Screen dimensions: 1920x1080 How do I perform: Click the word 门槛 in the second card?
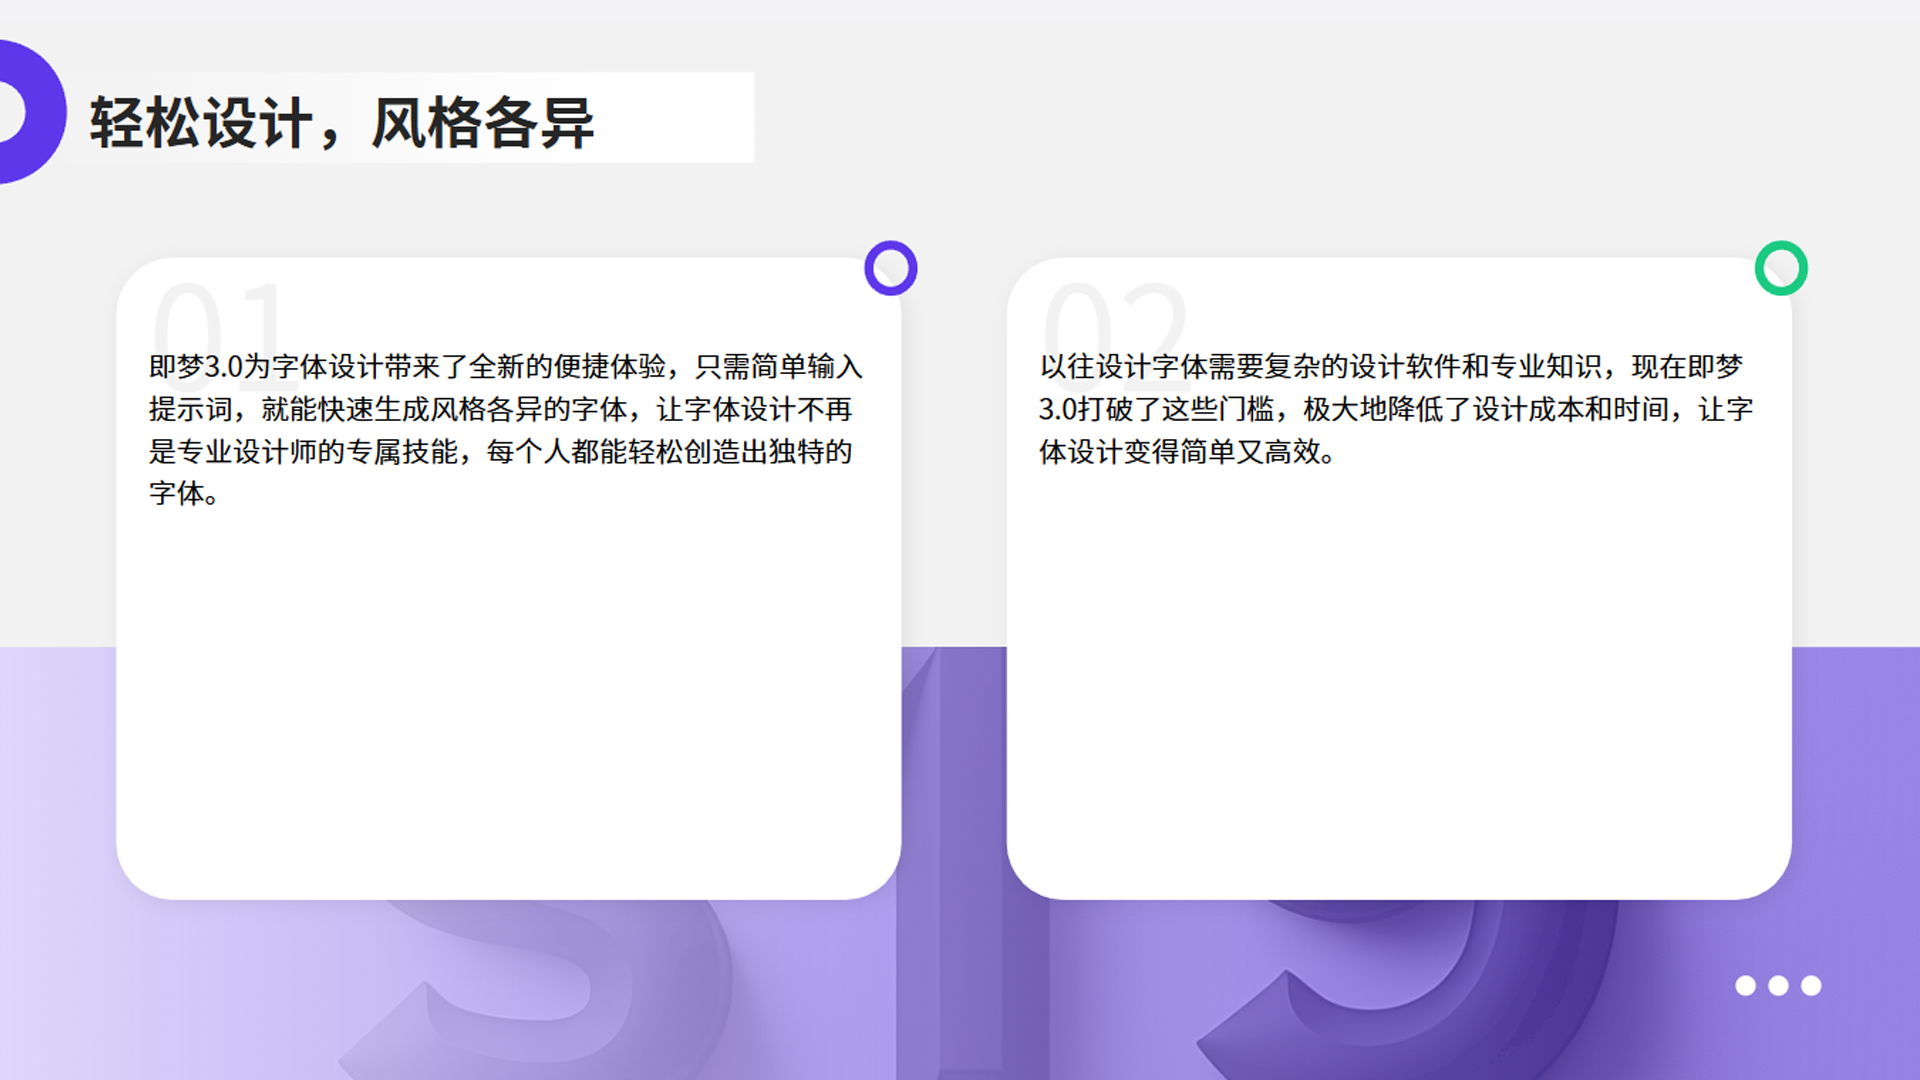click(1246, 410)
